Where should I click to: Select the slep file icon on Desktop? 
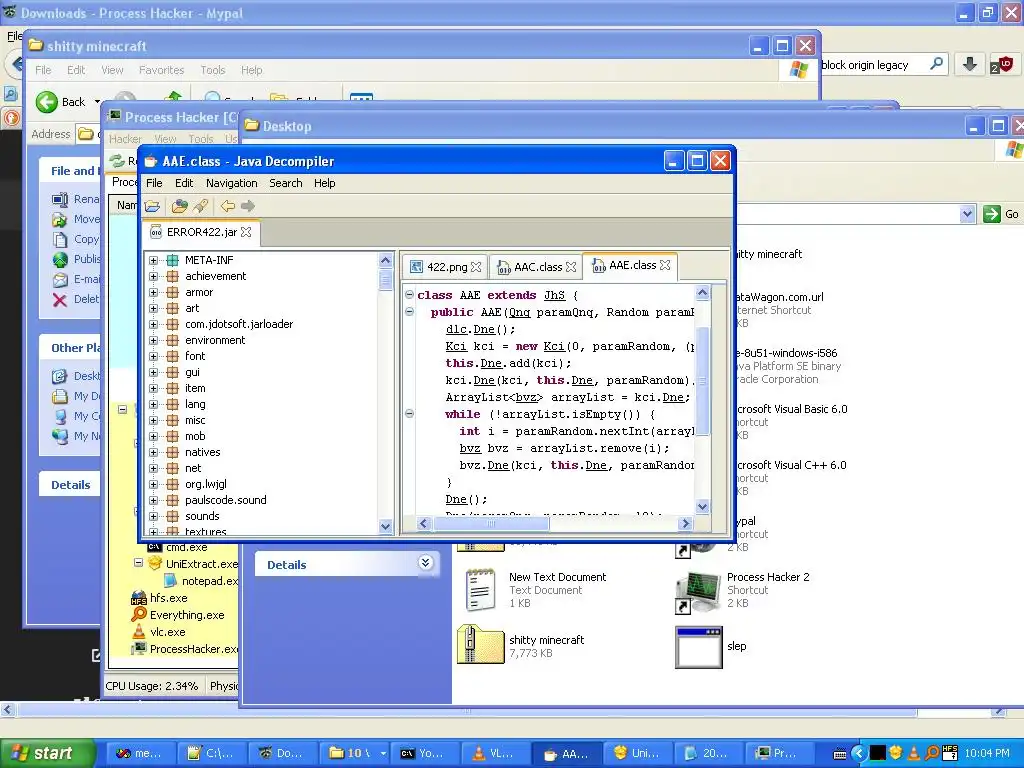(x=699, y=647)
